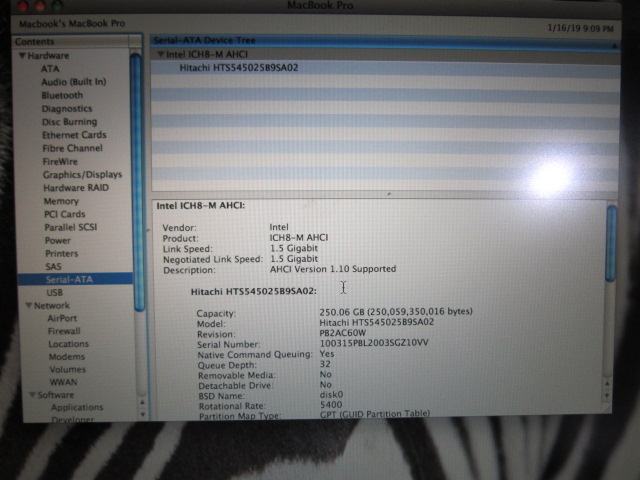This screenshot has height=480, width=640.
Task: Open Power information
Action: click(x=58, y=240)
